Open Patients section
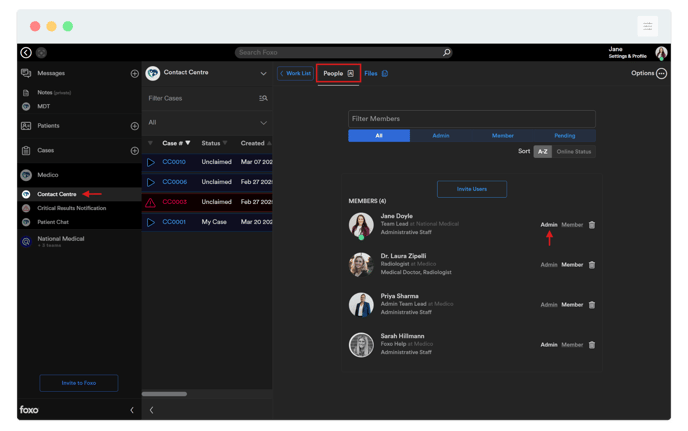 pos(48,126)
